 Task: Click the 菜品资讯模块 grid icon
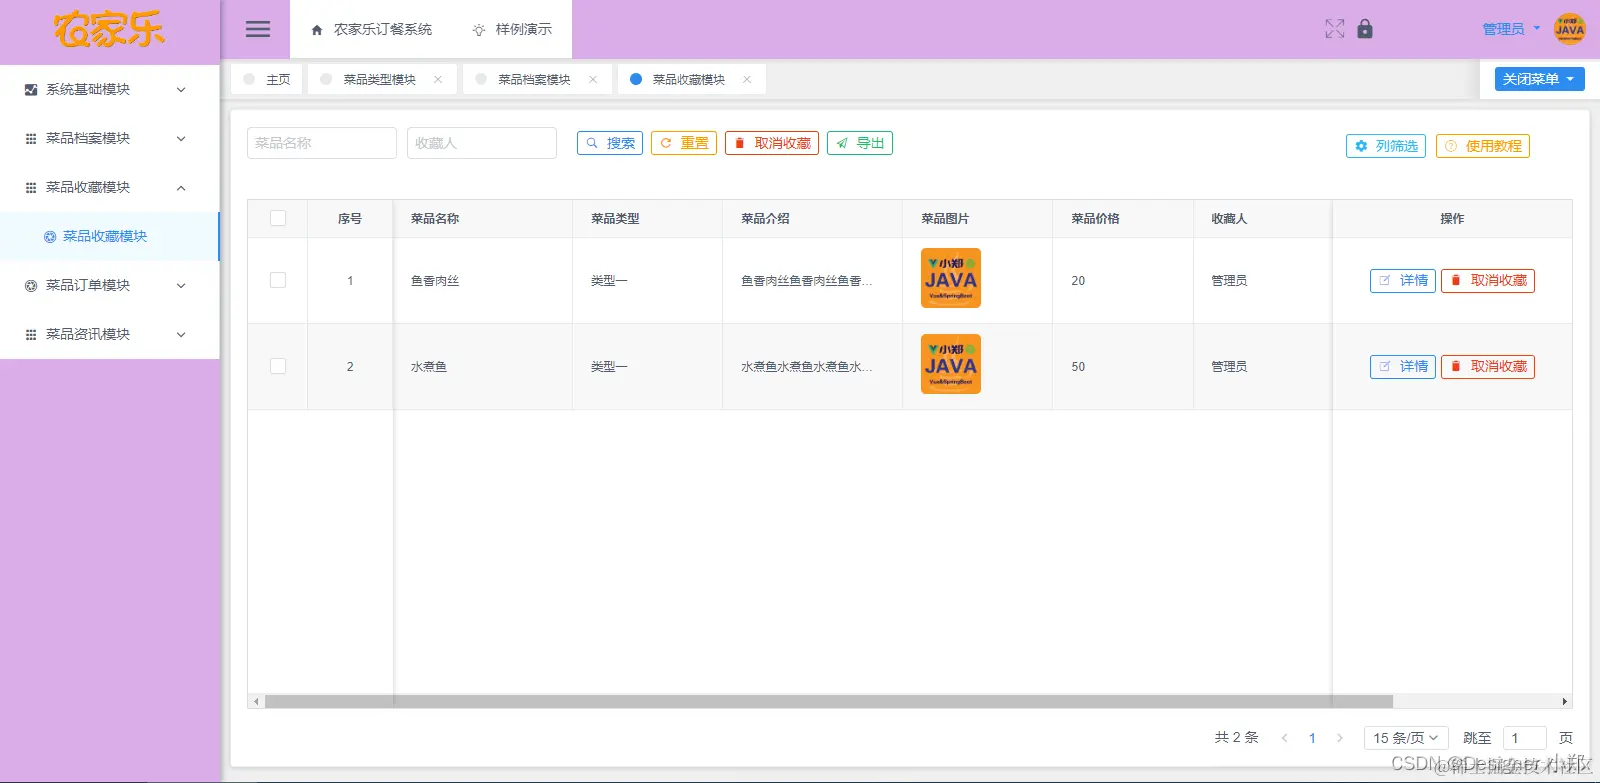(x=31, y=334)
